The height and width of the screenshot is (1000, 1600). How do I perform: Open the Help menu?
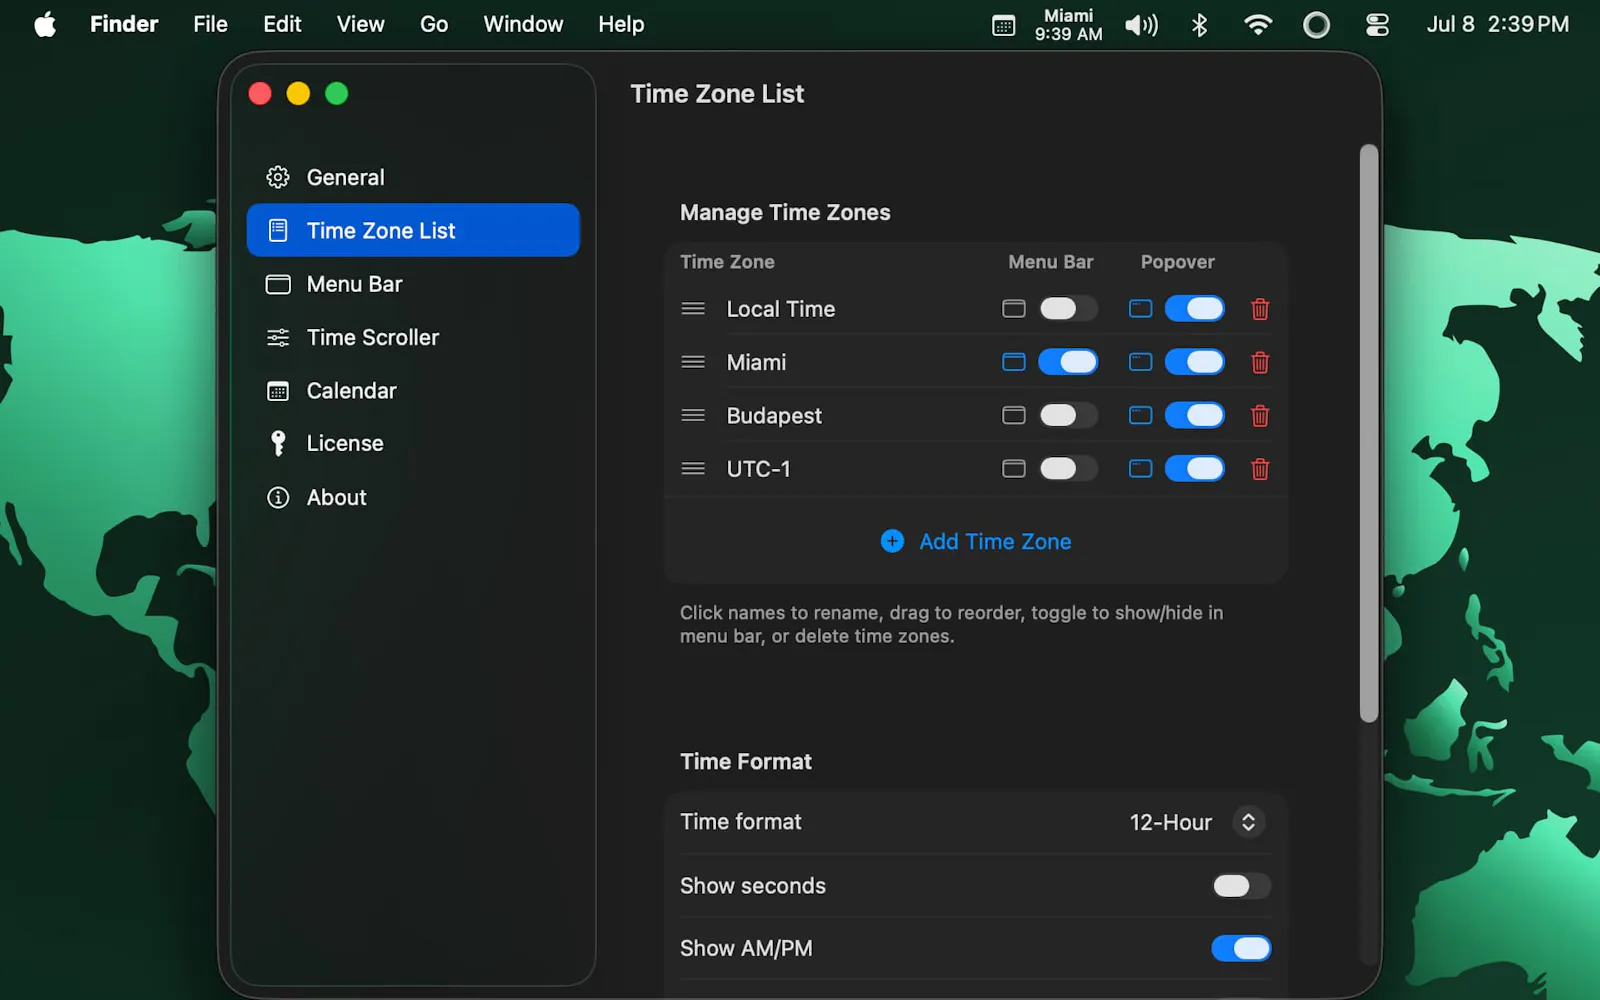(621, 24)
